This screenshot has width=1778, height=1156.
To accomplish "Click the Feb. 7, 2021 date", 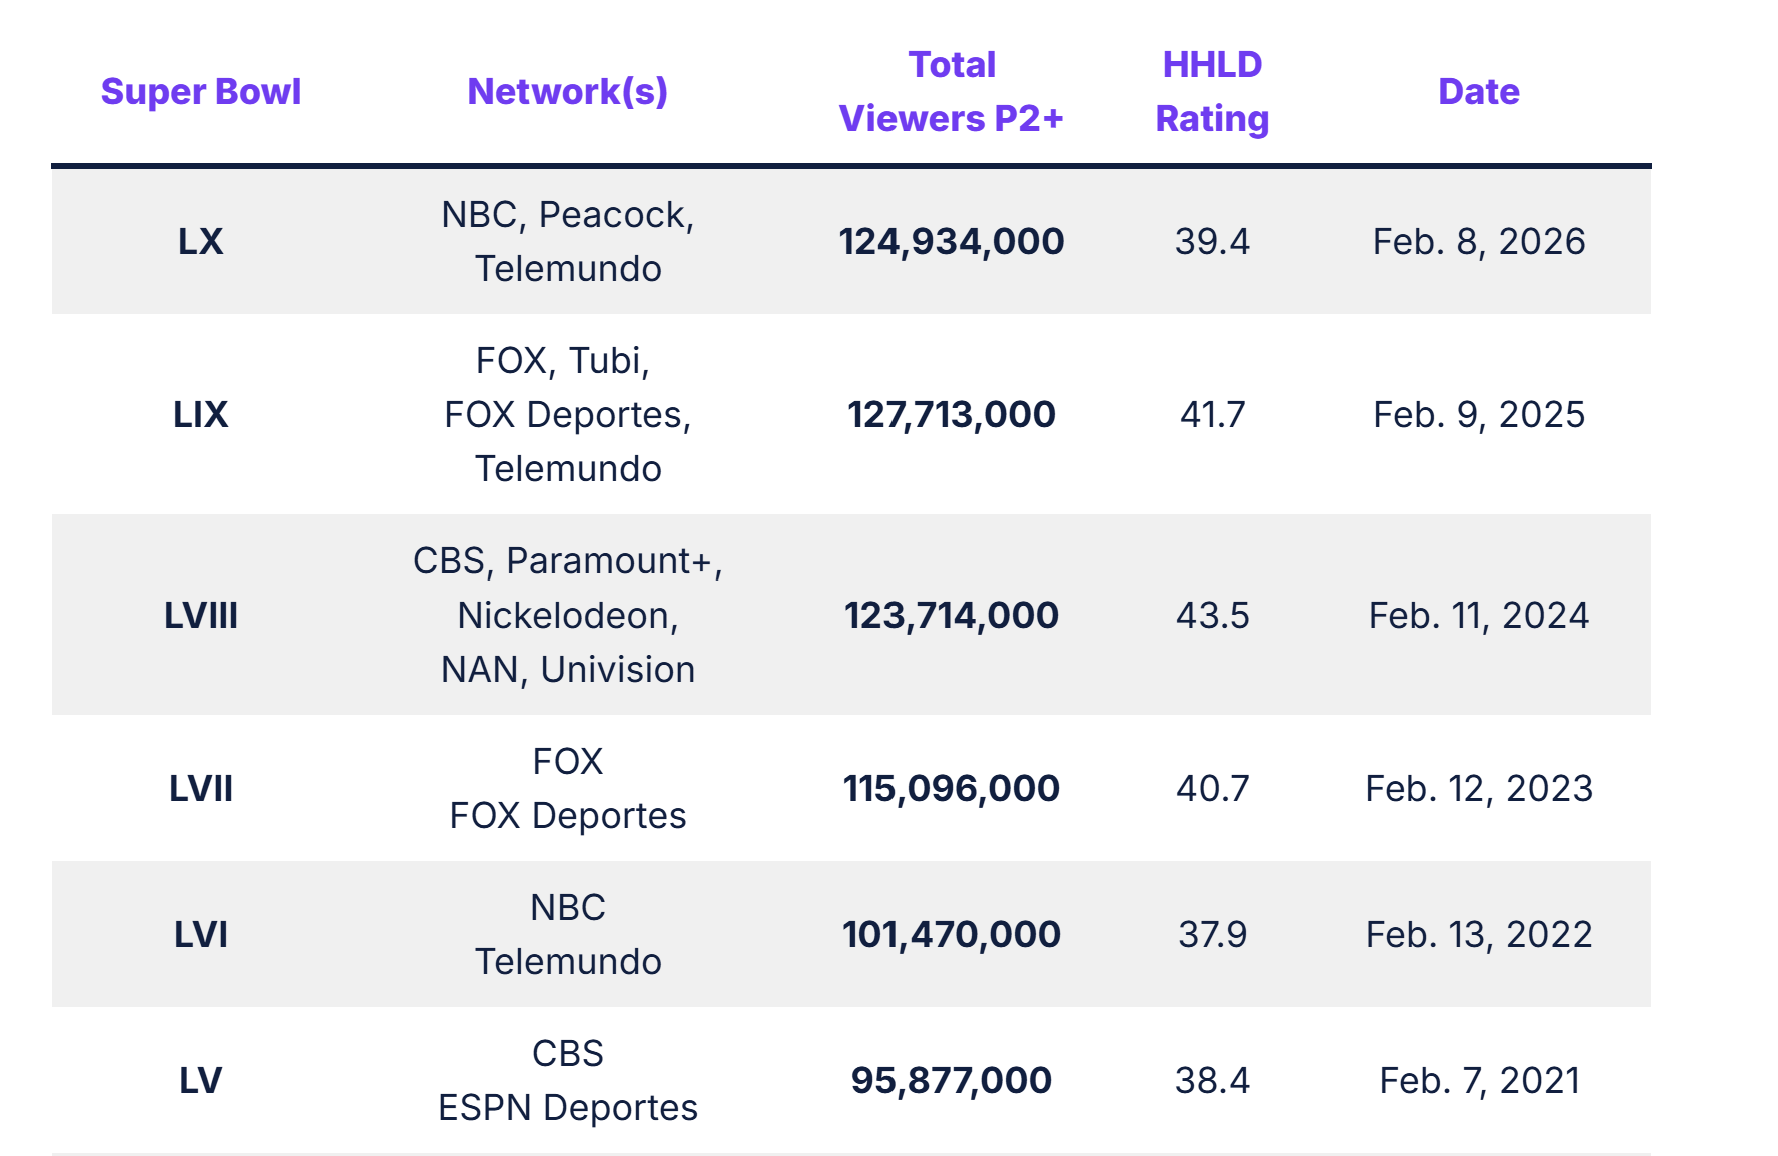I will click(1478, 1081).
